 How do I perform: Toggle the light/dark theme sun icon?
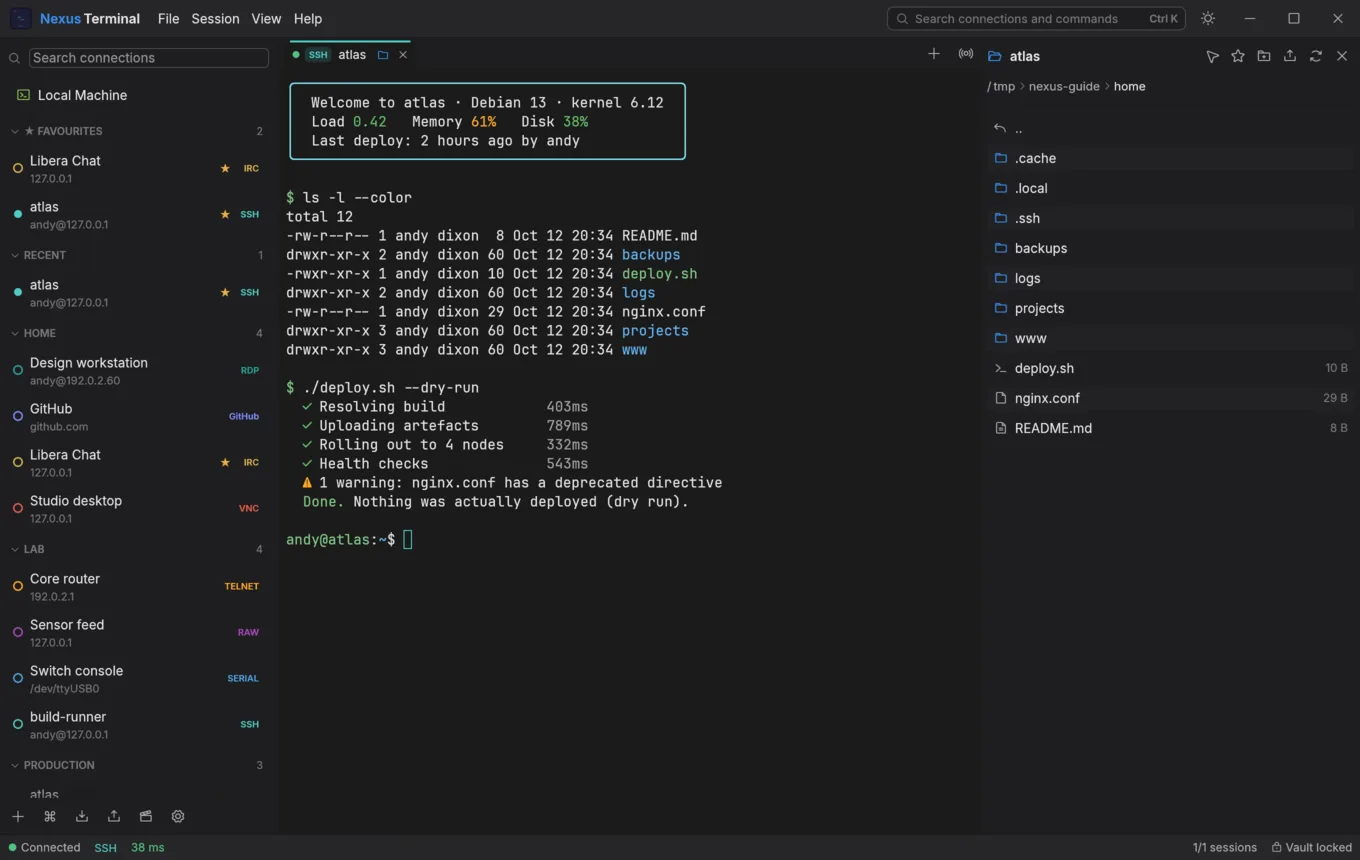tap(1208, 18)
